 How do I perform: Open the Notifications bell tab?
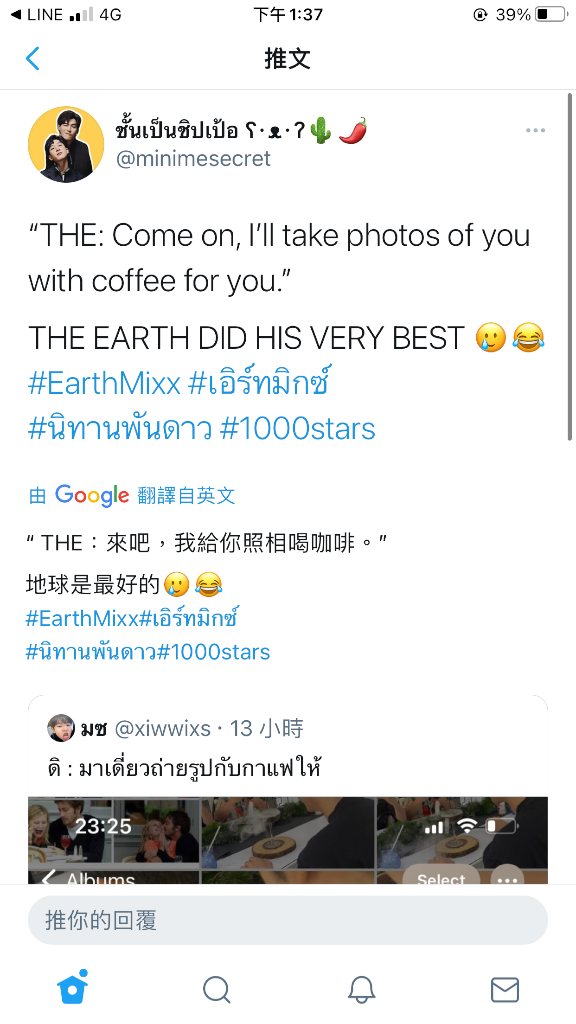pos(361,989)
